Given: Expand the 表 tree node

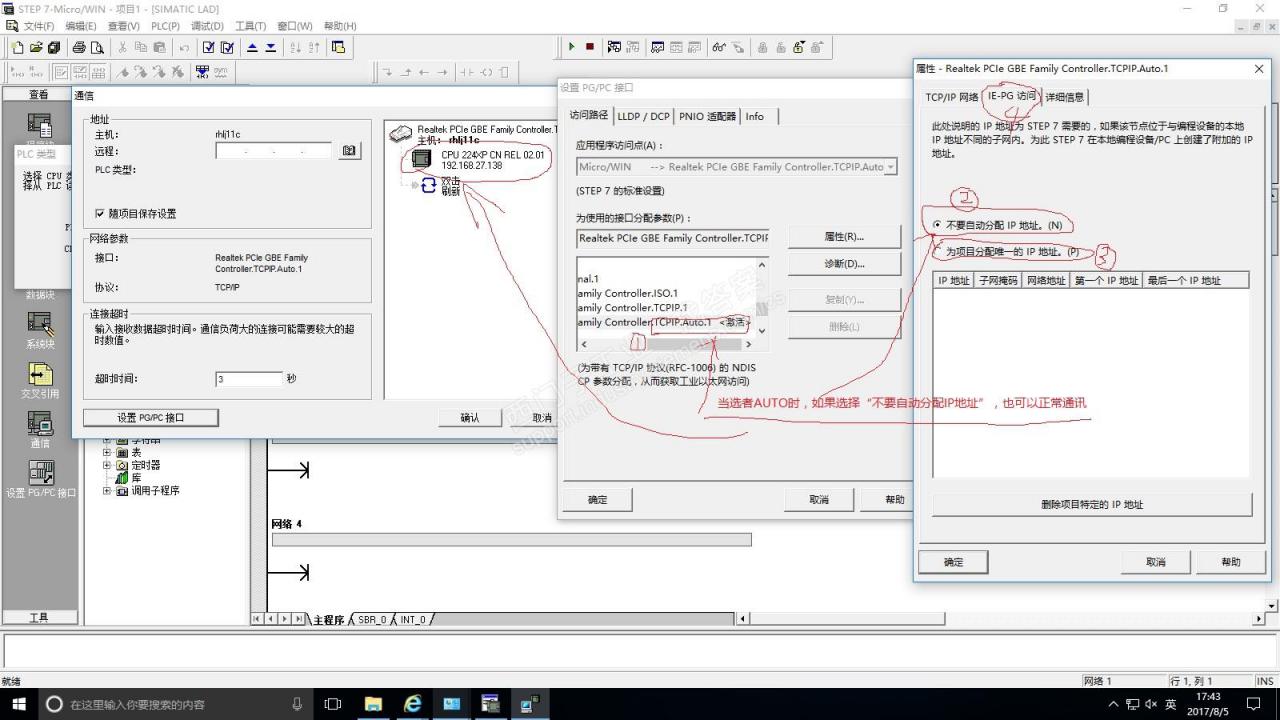Looking at the screenshot, I should point(107,453).
